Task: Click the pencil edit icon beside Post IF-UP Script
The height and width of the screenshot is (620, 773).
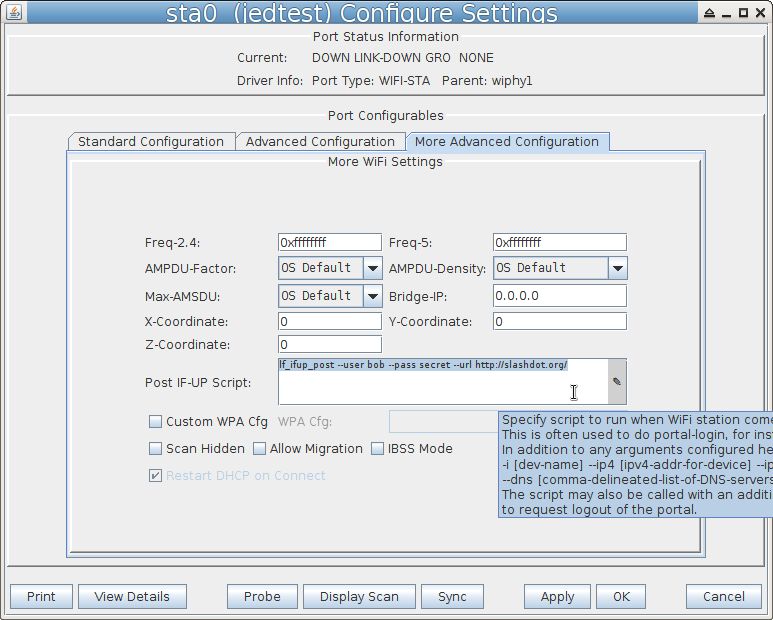Action: [616, 382]
